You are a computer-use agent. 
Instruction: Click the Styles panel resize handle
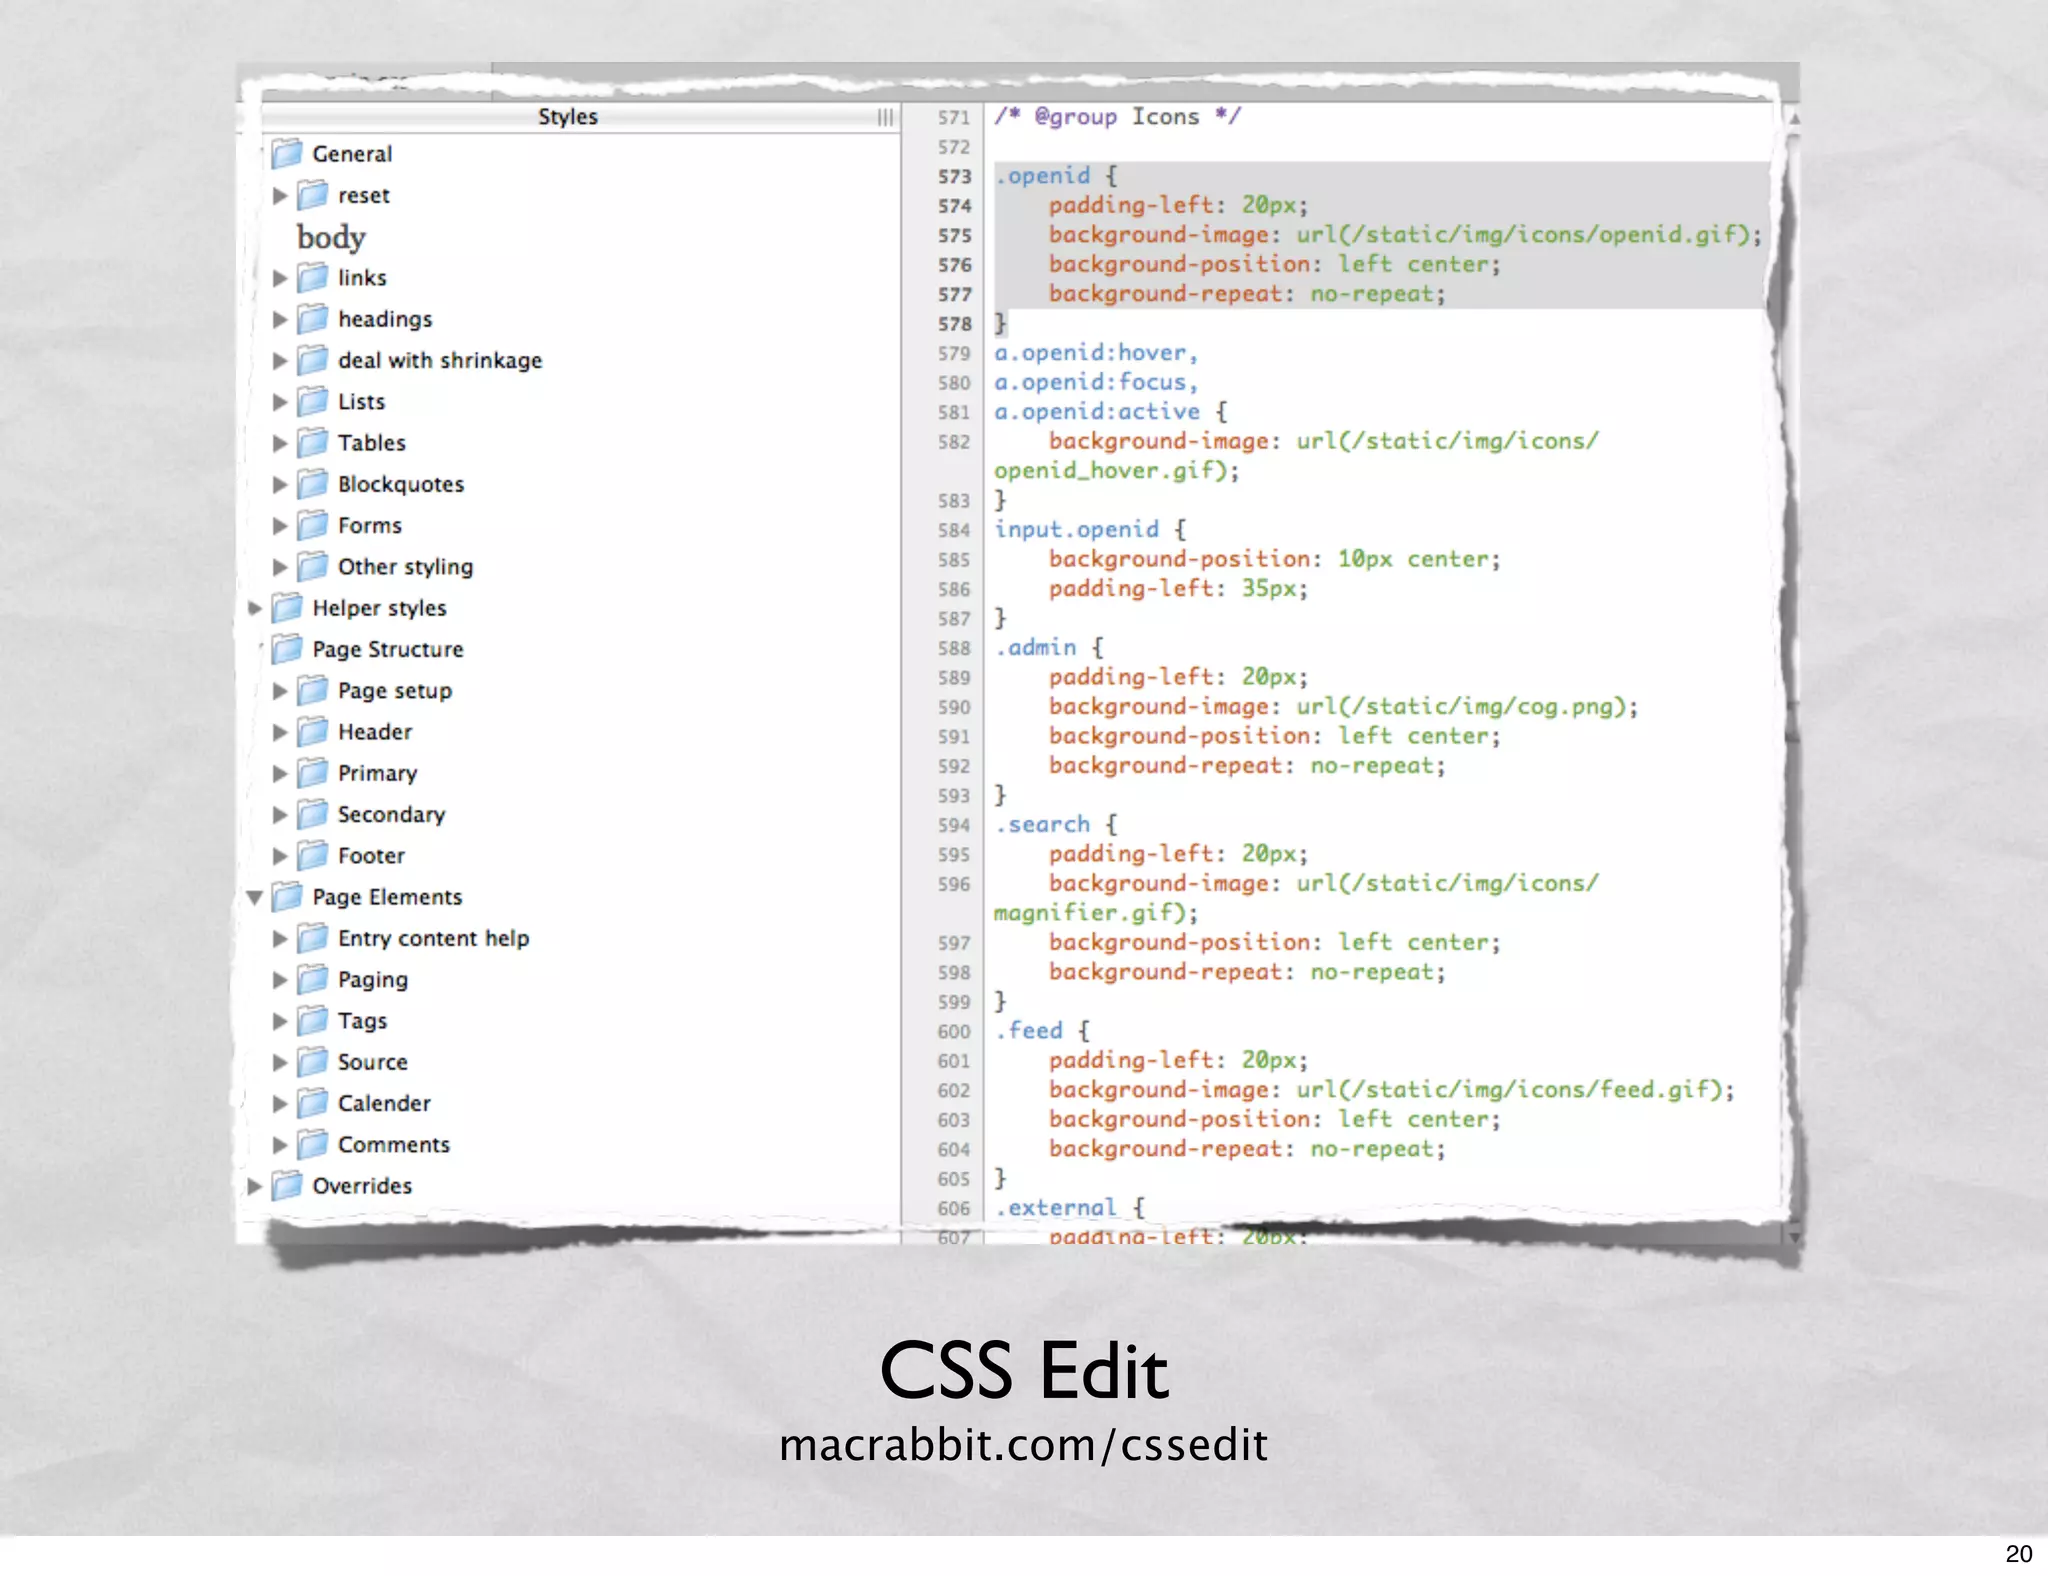click(x=885, y=117)
